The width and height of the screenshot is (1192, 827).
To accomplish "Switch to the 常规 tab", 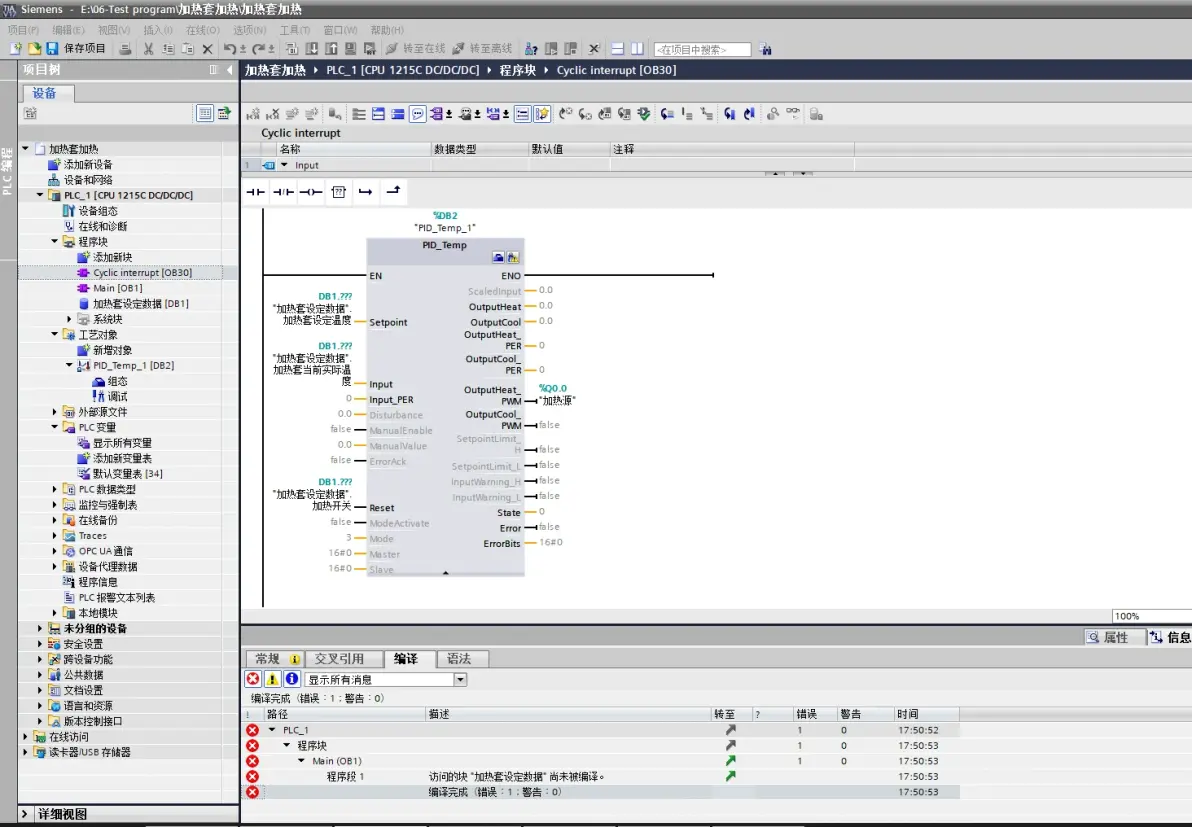I will 274,658.
